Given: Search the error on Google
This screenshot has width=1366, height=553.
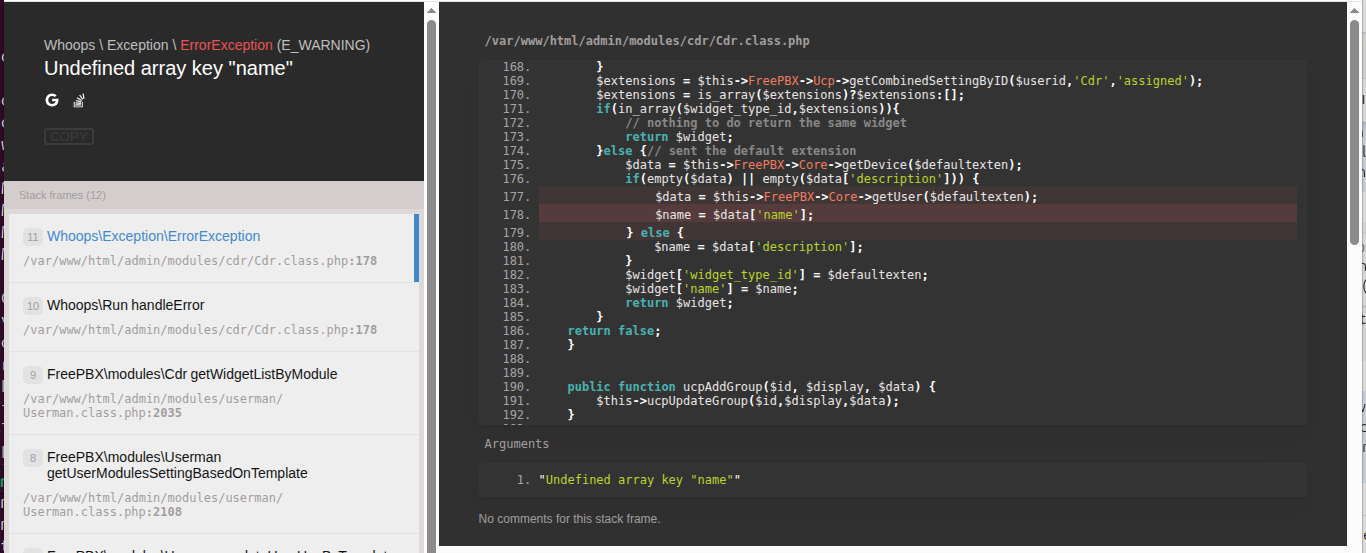Looking at the screenshot, I should (52, 100).
